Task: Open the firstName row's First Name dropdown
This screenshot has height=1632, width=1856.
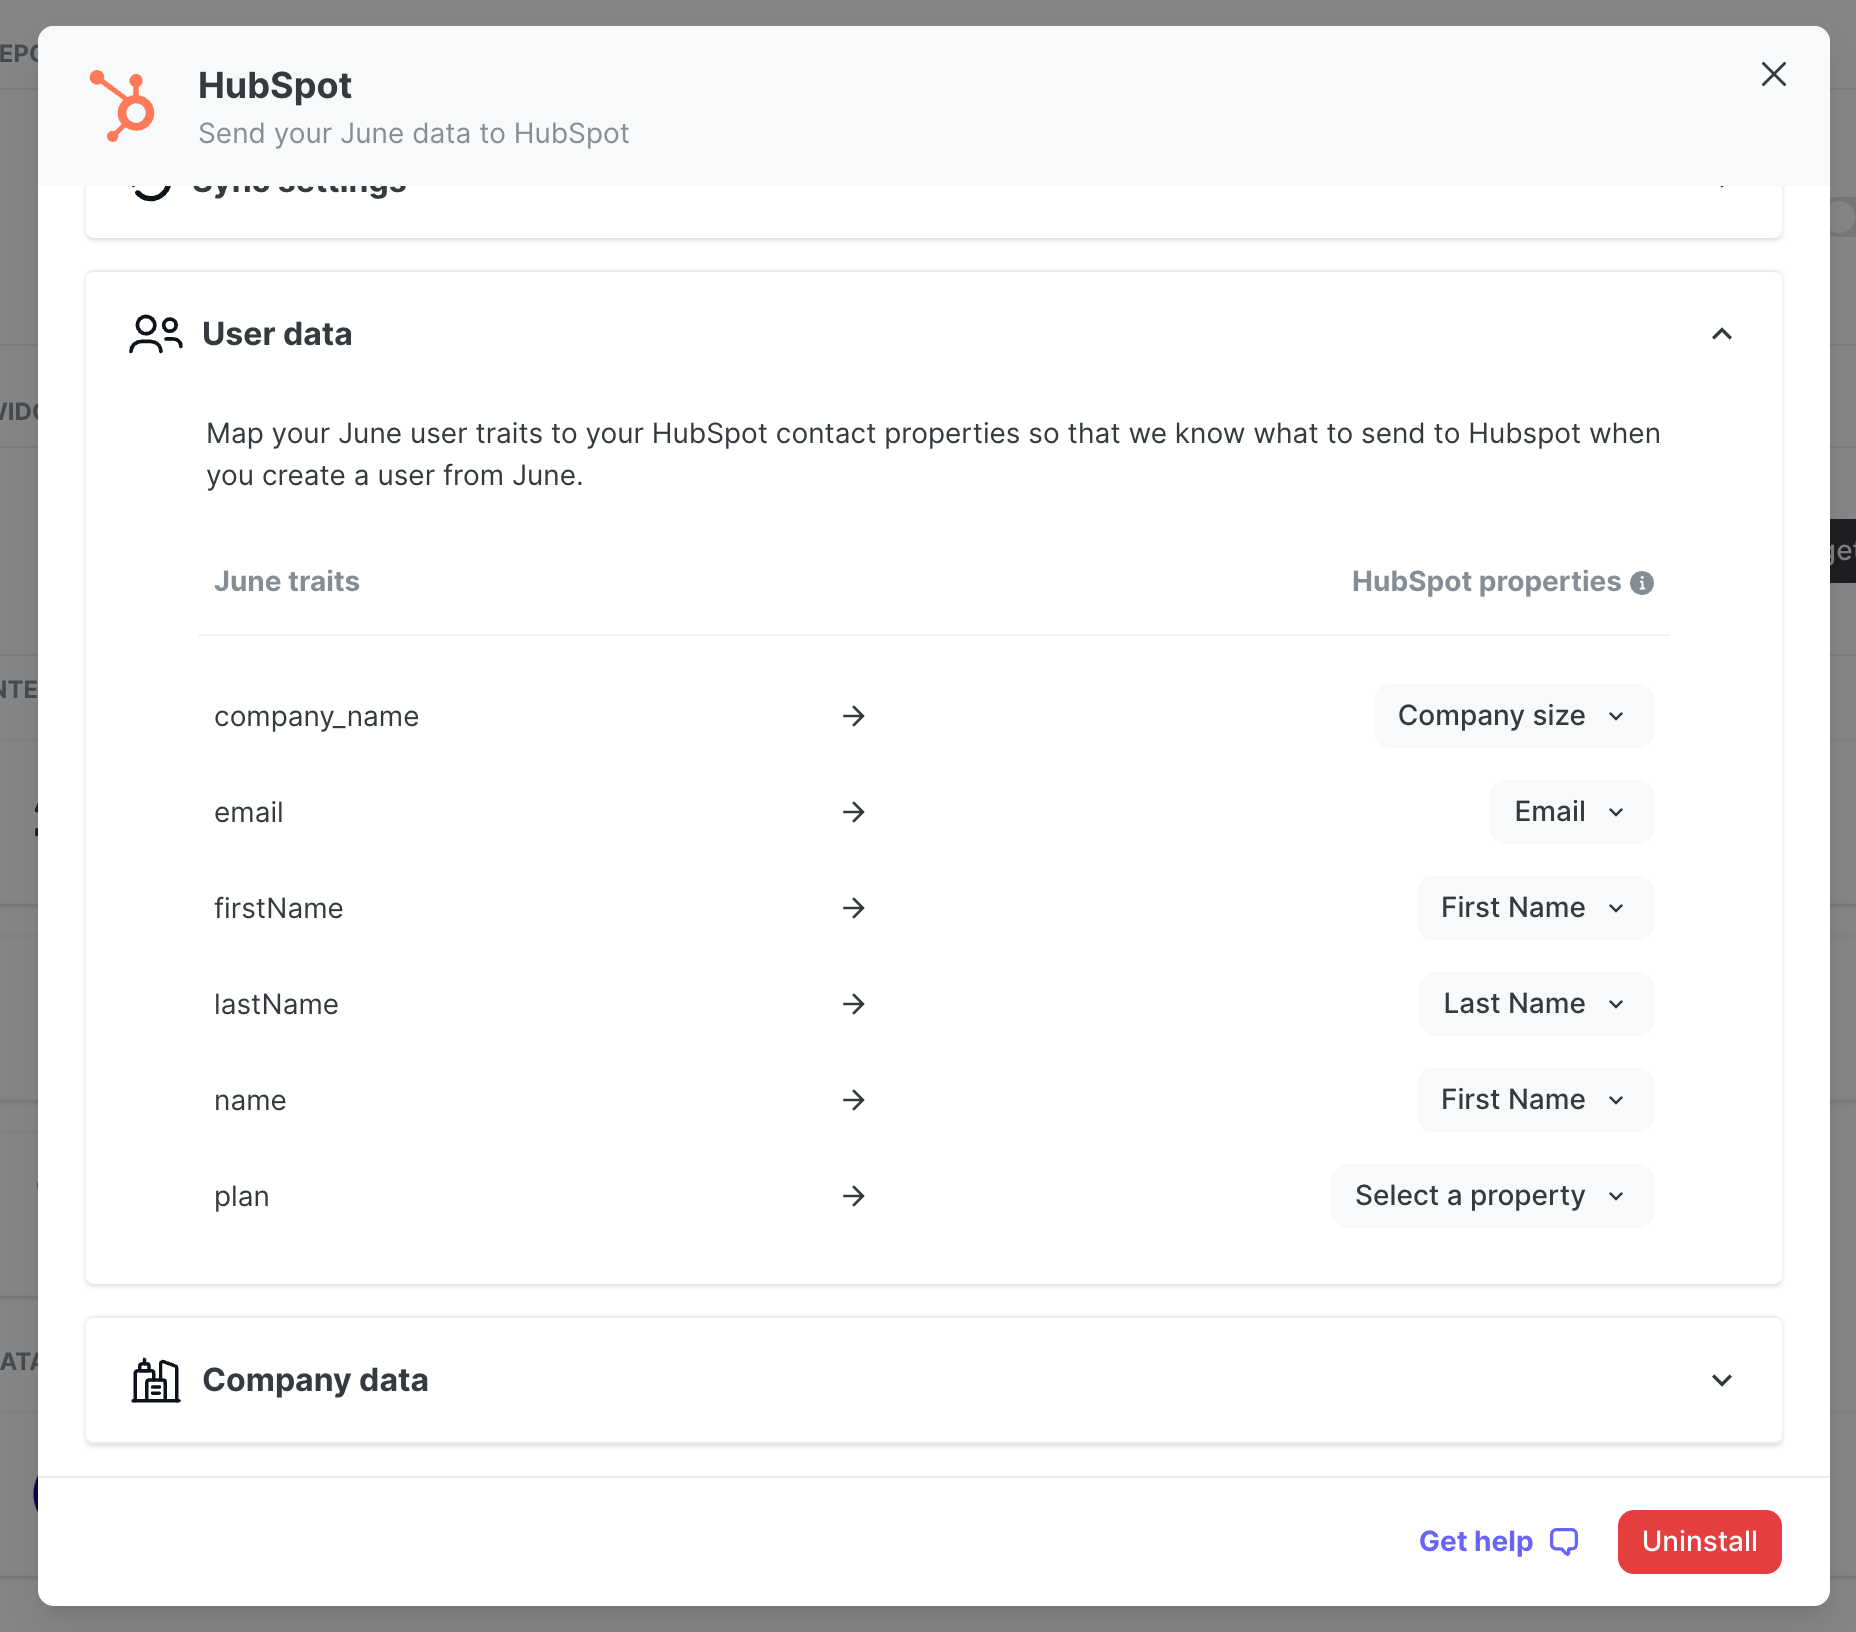Action: tap(1534, 908)
